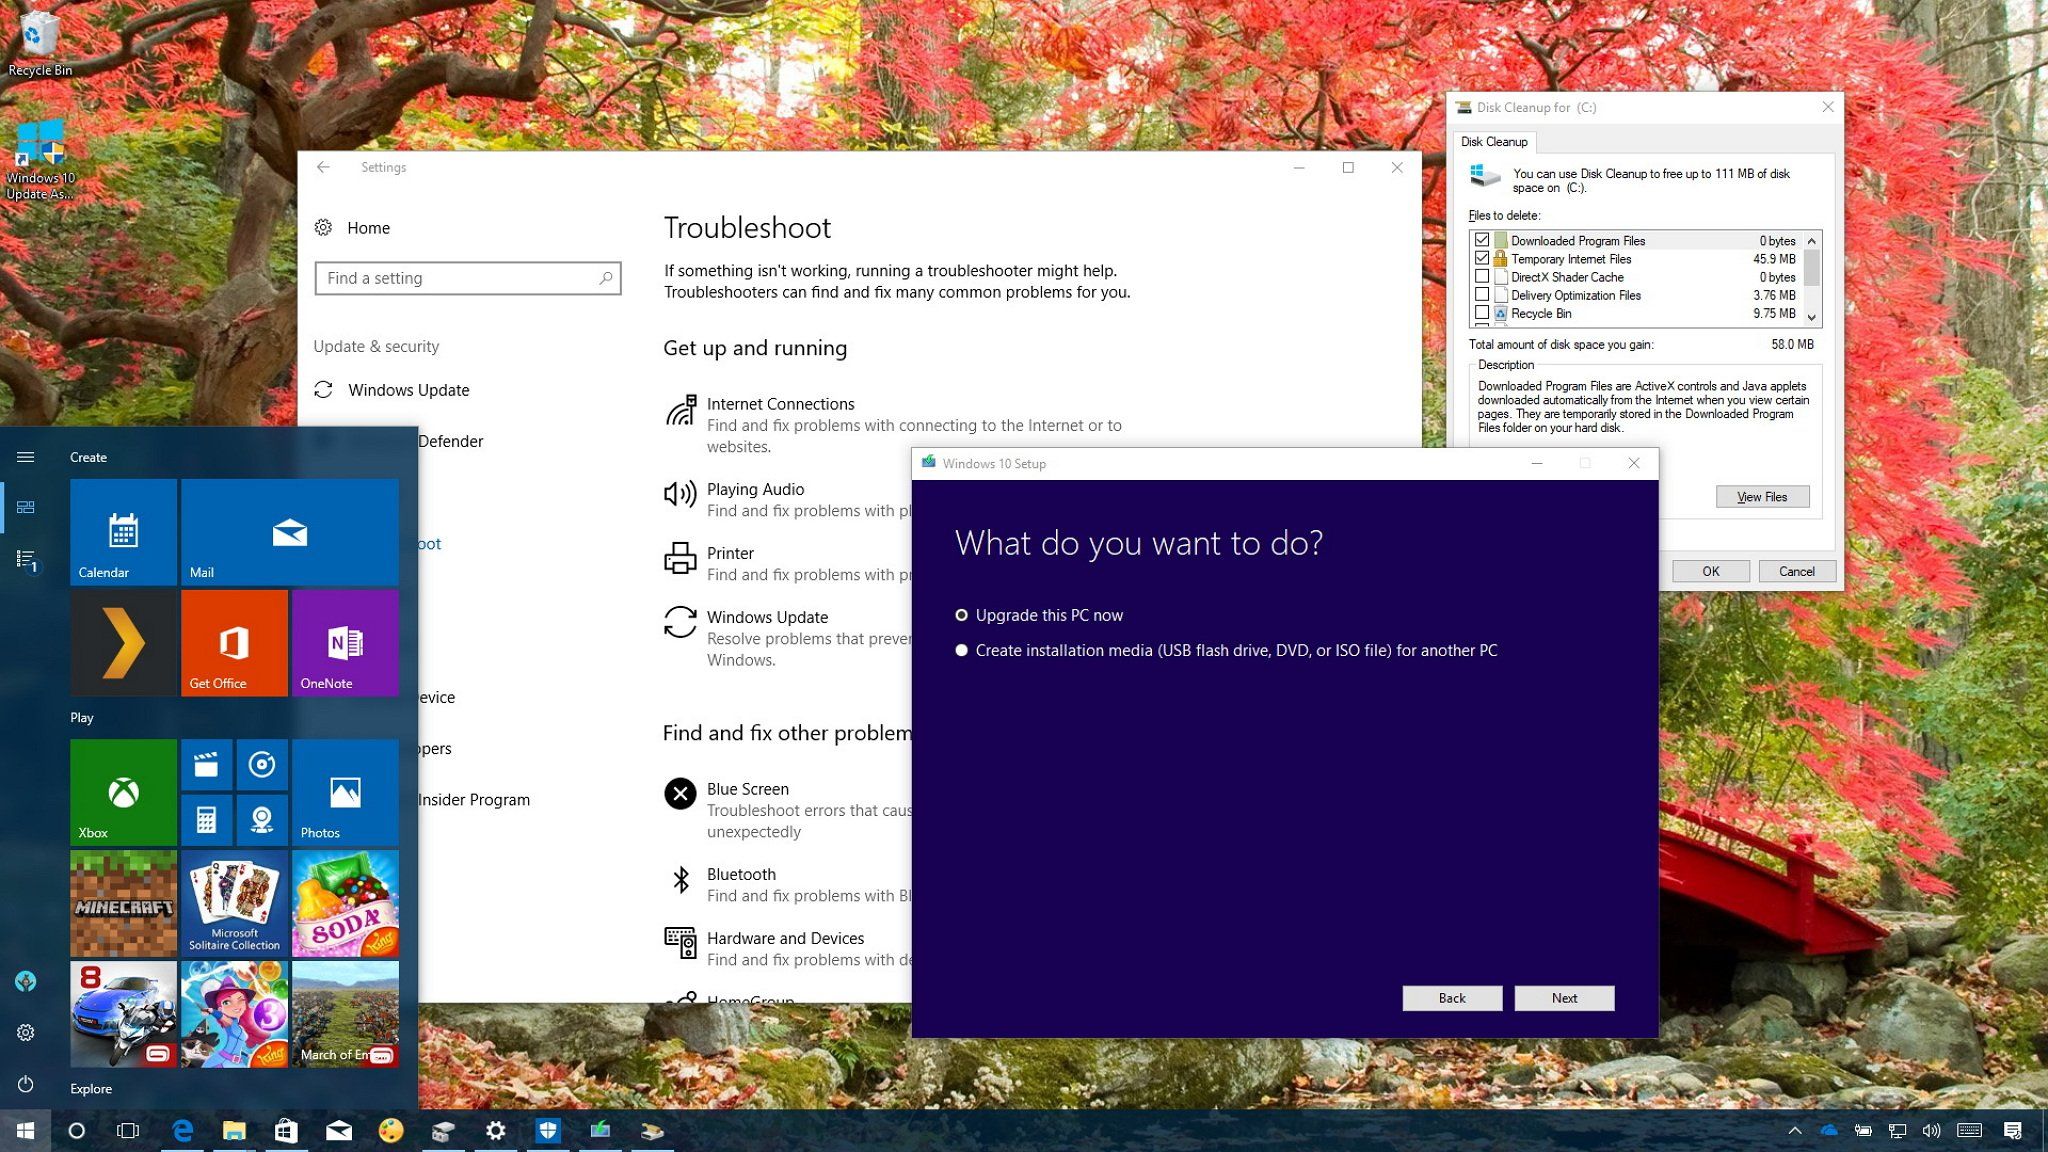Open the Calculator small tile

206,821
